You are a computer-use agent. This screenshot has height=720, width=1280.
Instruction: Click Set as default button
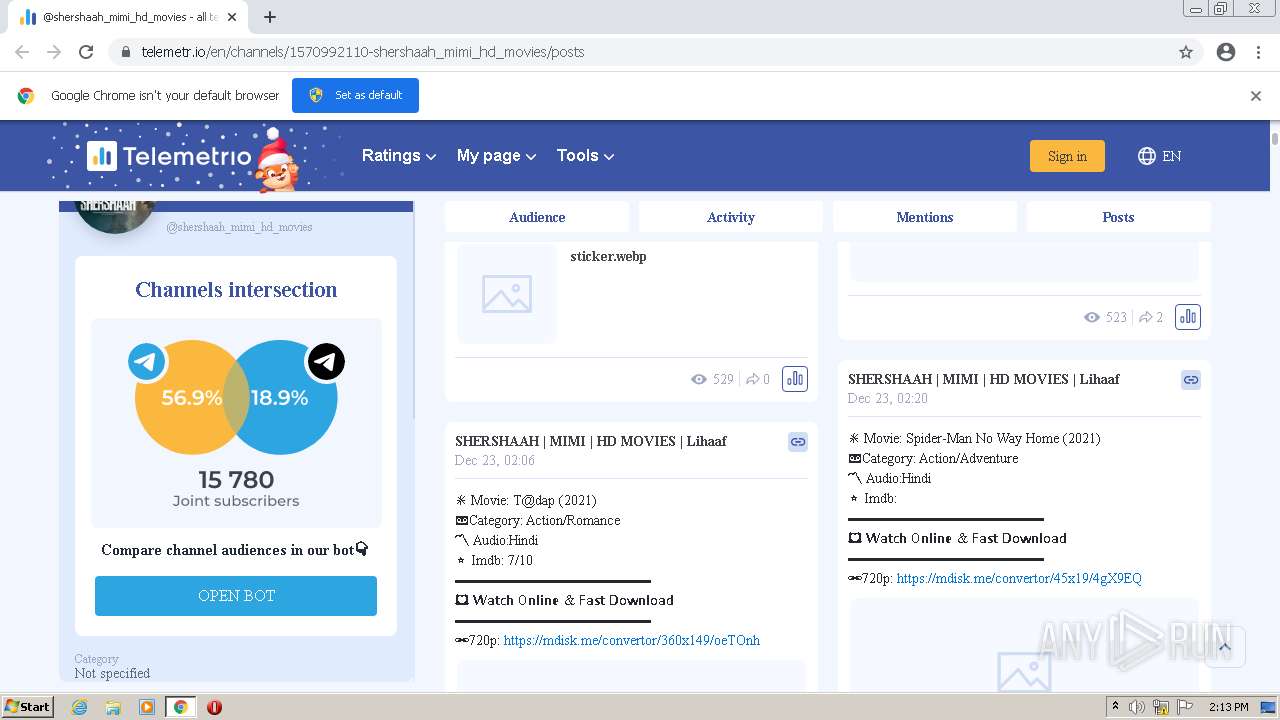point(355,95)
